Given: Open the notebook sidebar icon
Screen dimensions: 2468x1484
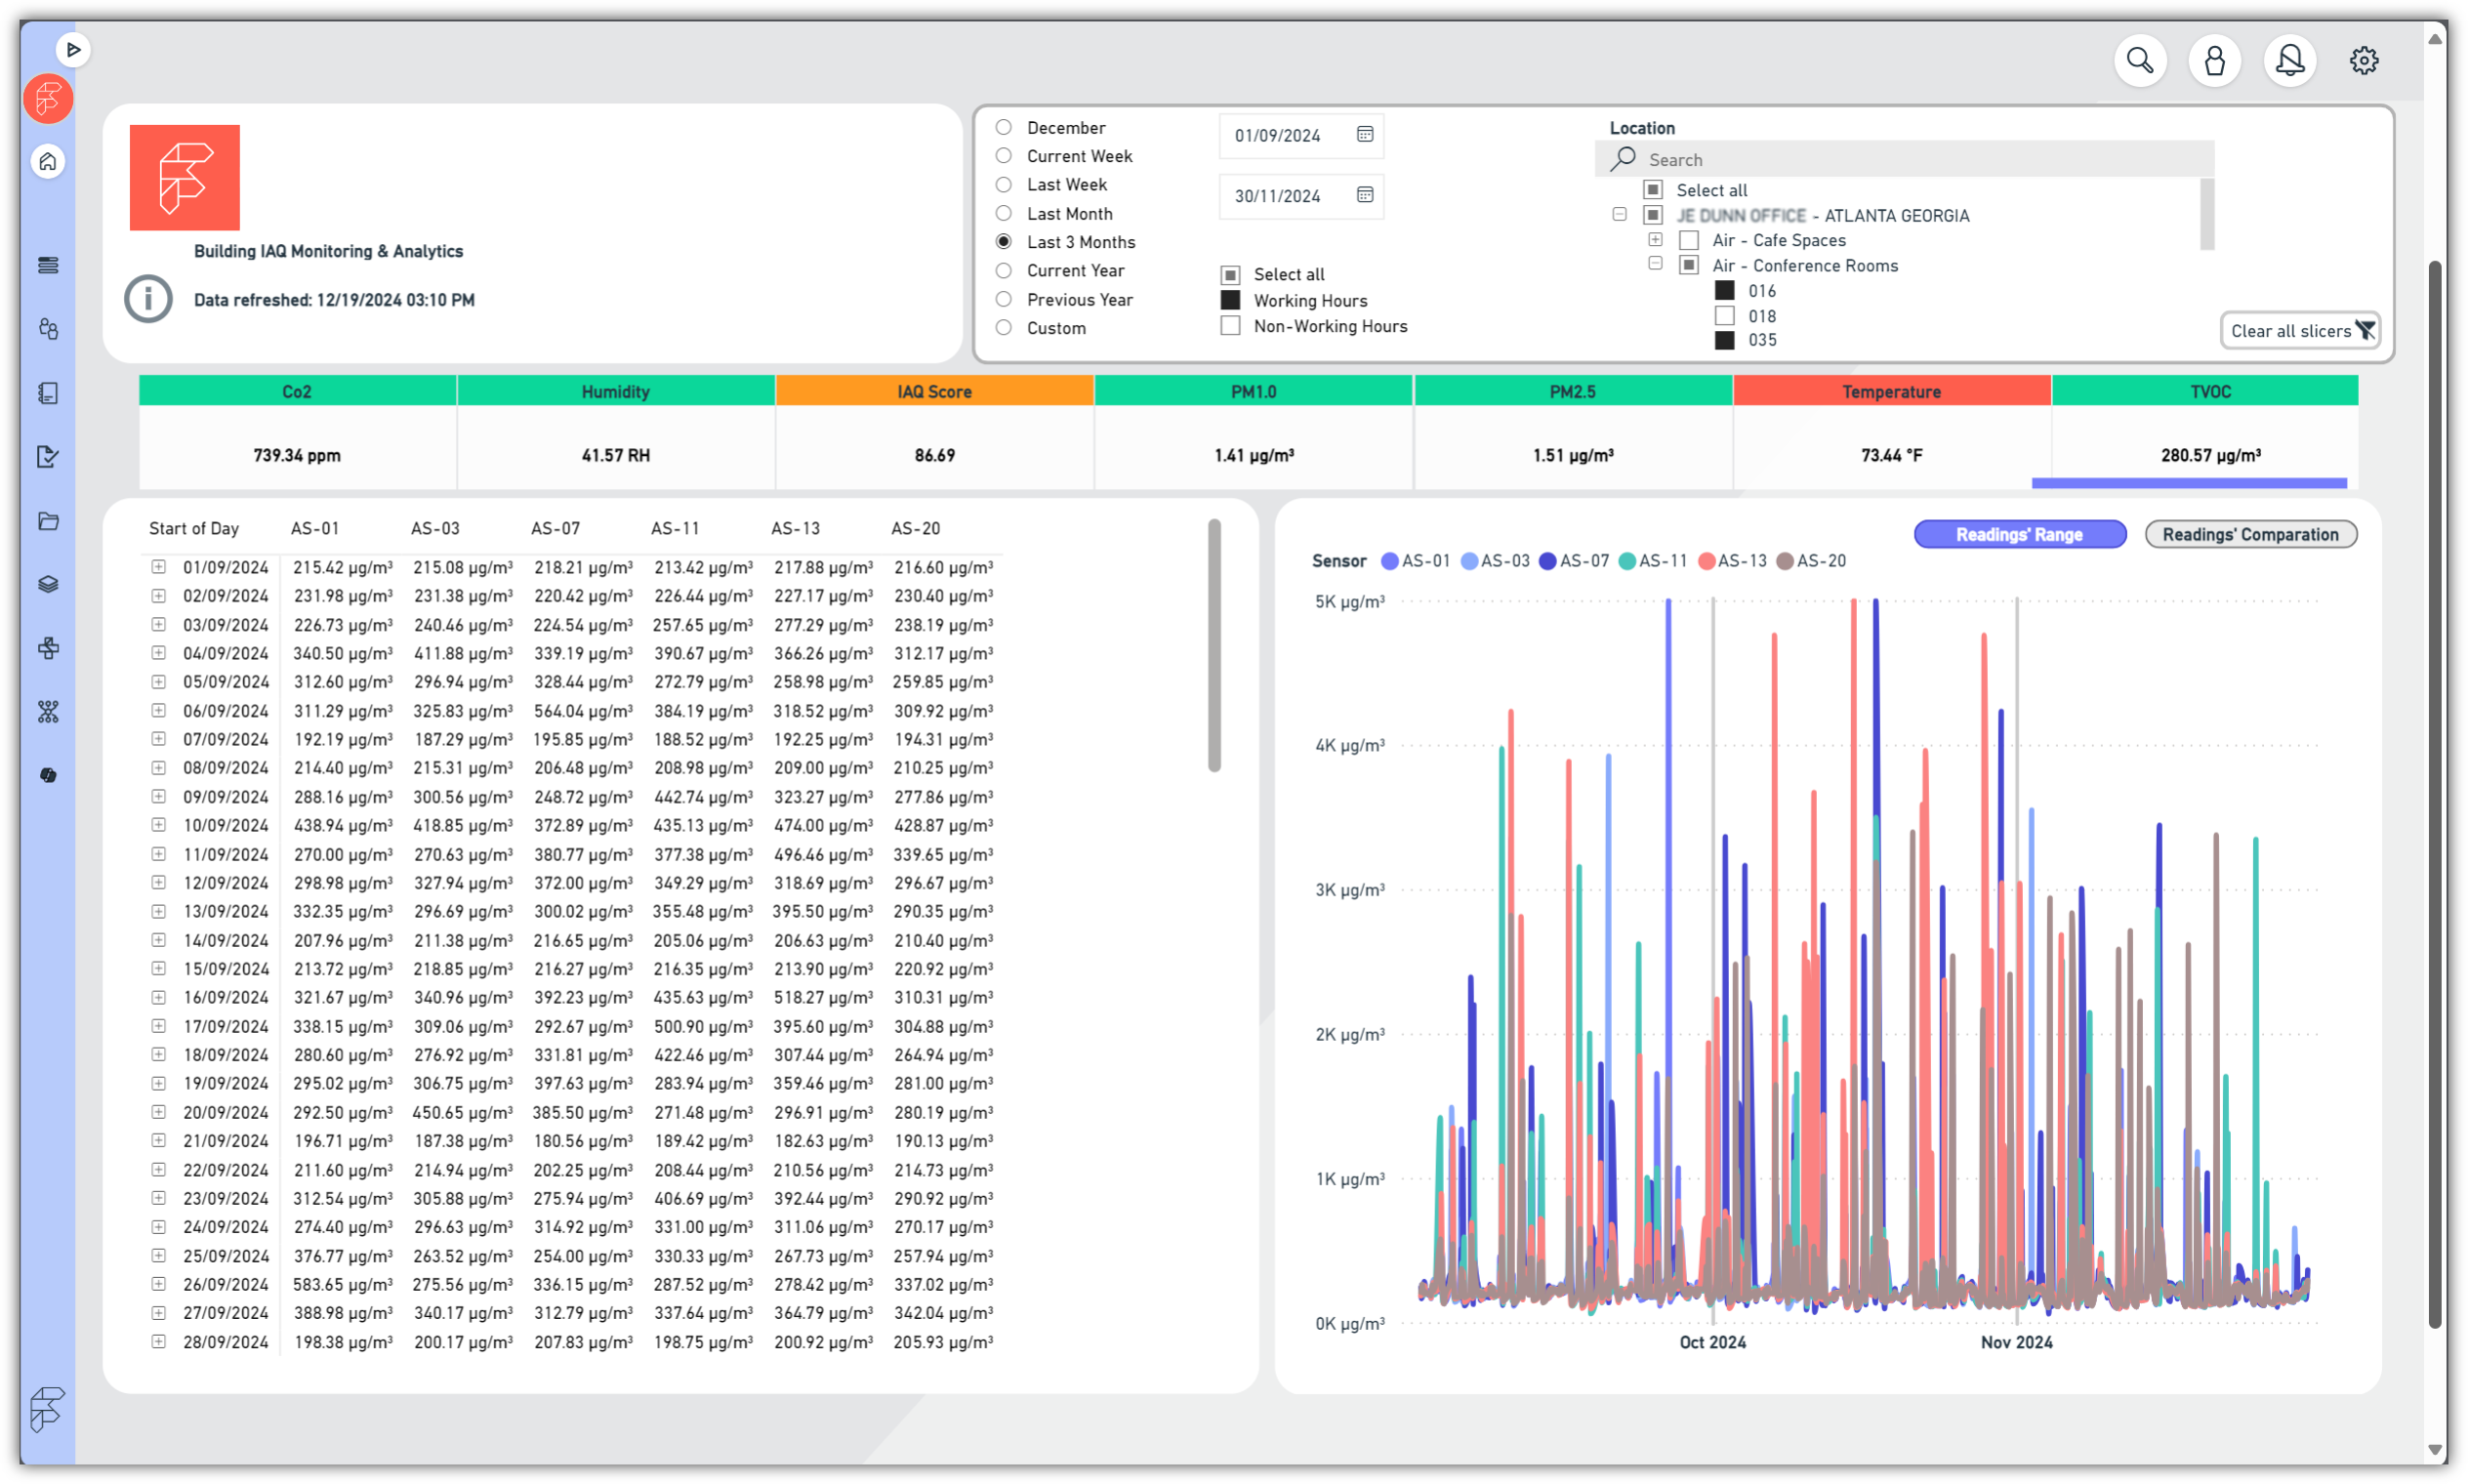Looking at the screenshot, I should tap(48, 393).
